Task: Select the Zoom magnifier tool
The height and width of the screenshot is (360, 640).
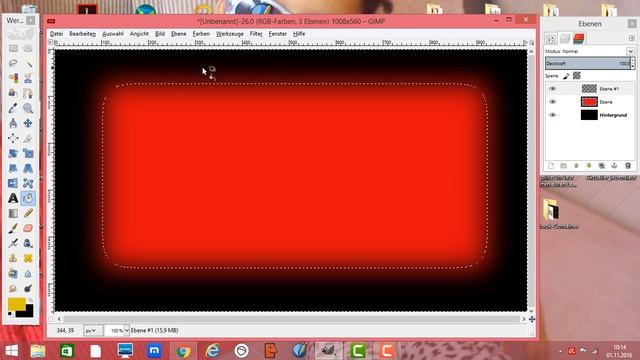Action: pyautogui.click(x=28, y=108)
